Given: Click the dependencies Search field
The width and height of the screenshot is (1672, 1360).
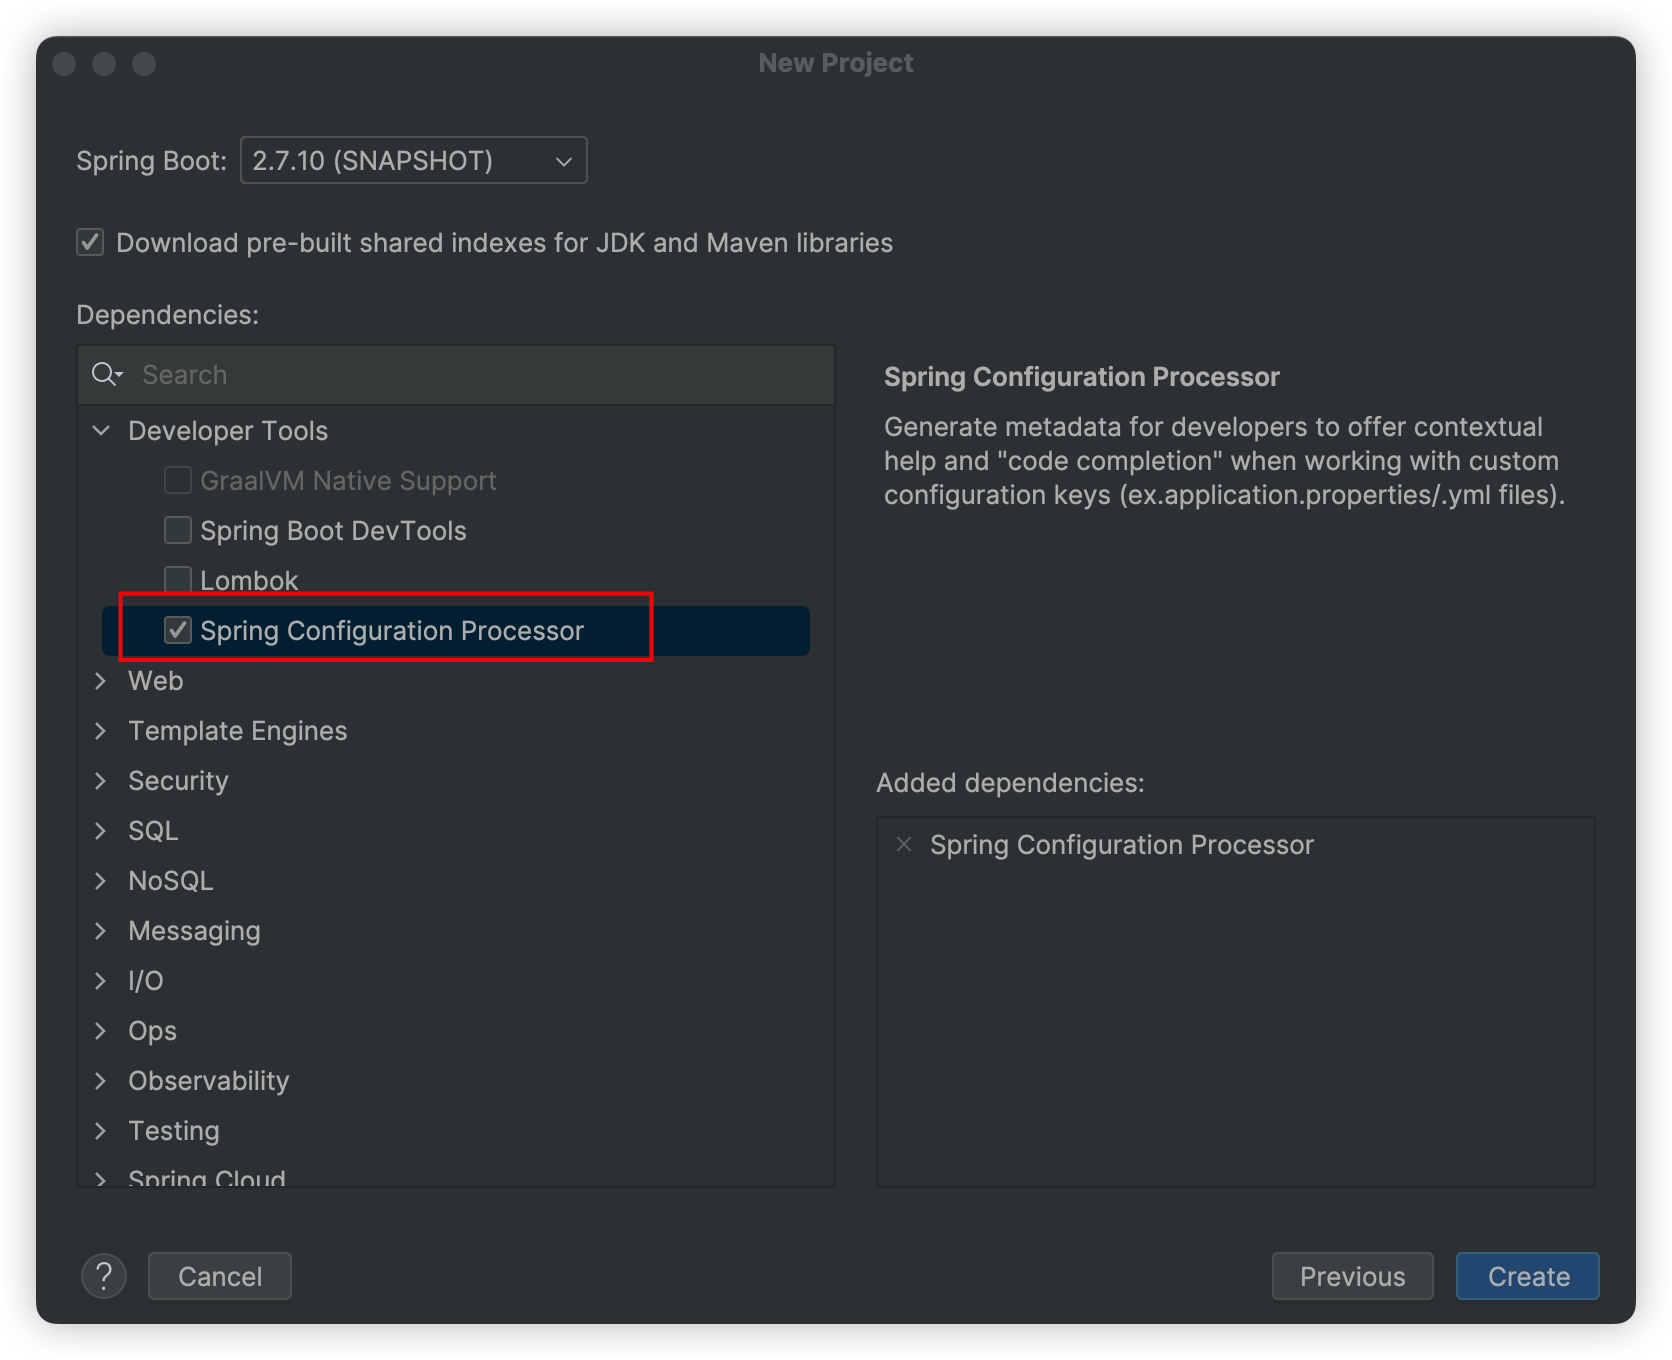Looking at the screenshot, I should click(456, 375).
